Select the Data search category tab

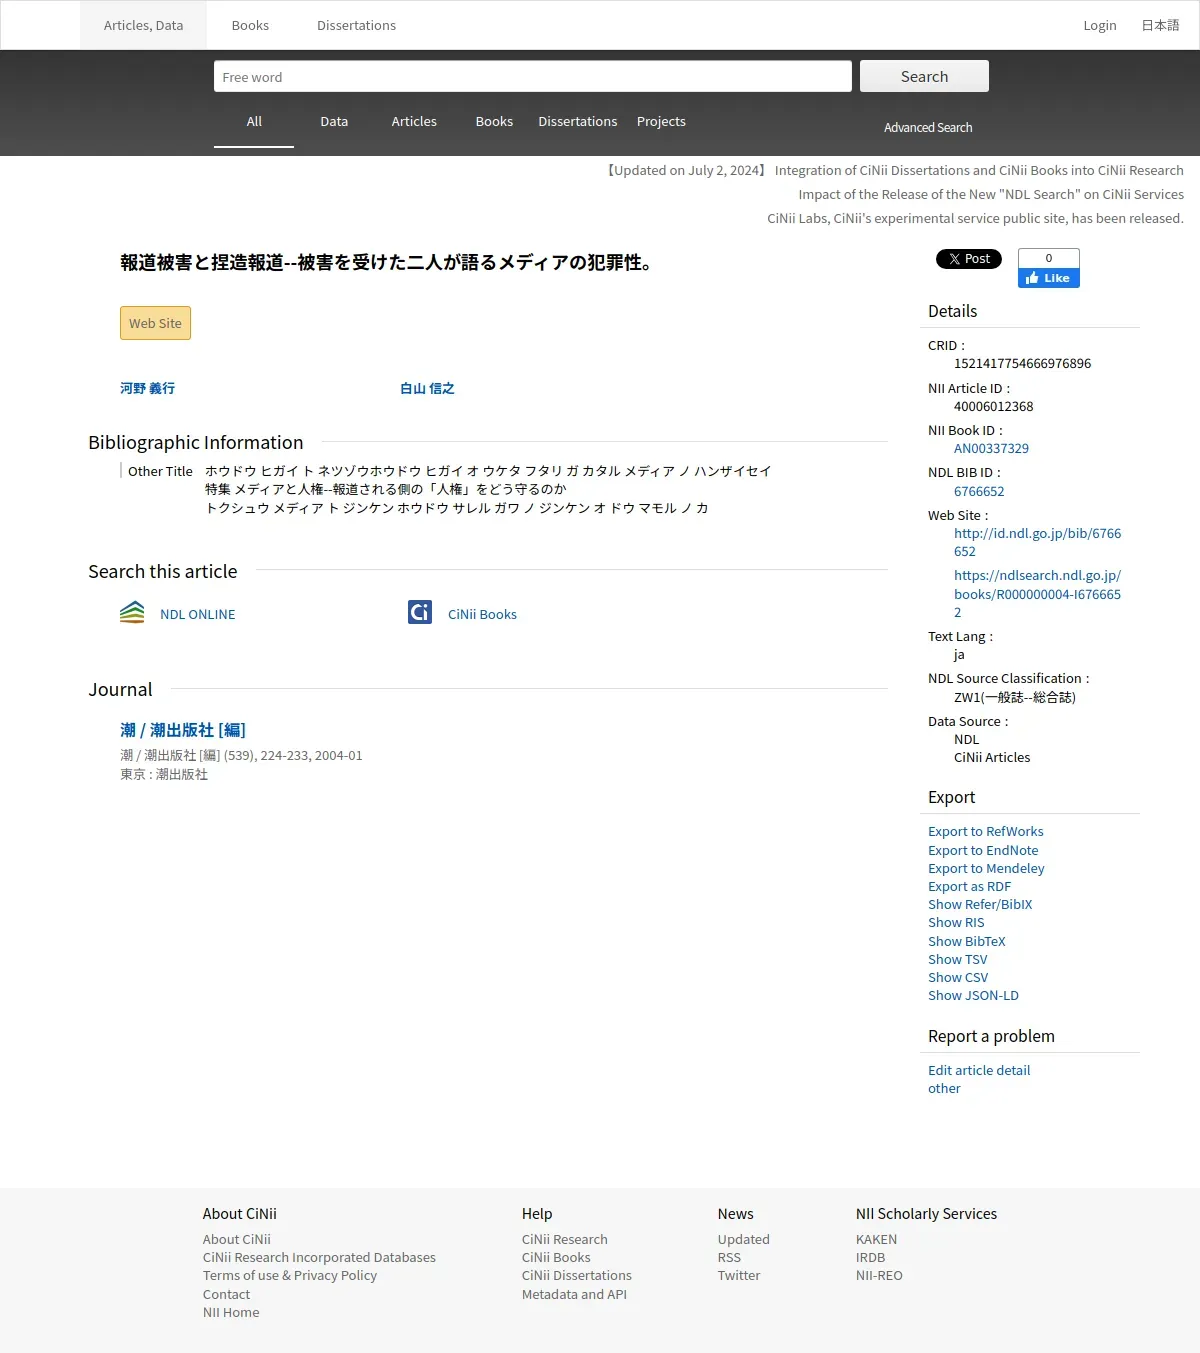pos(334,121)
